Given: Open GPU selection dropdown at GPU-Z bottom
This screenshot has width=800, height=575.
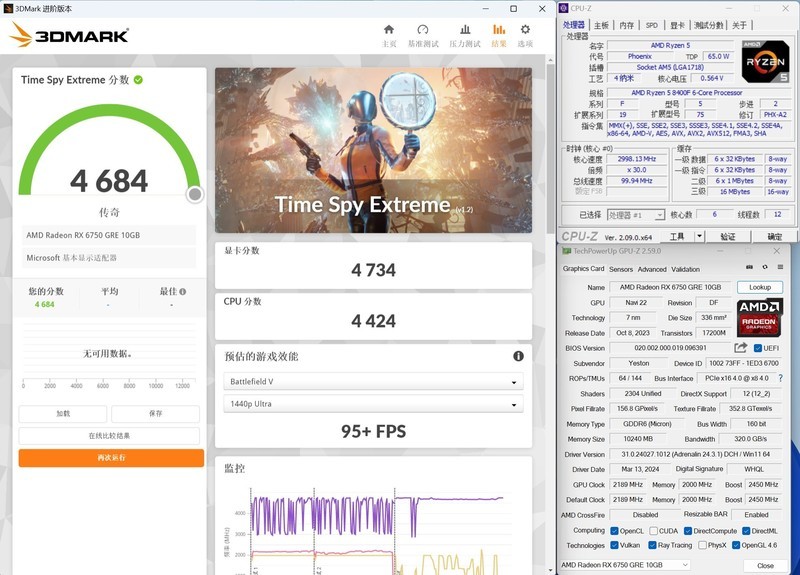Looking at the screenshot, I should 625,564.
